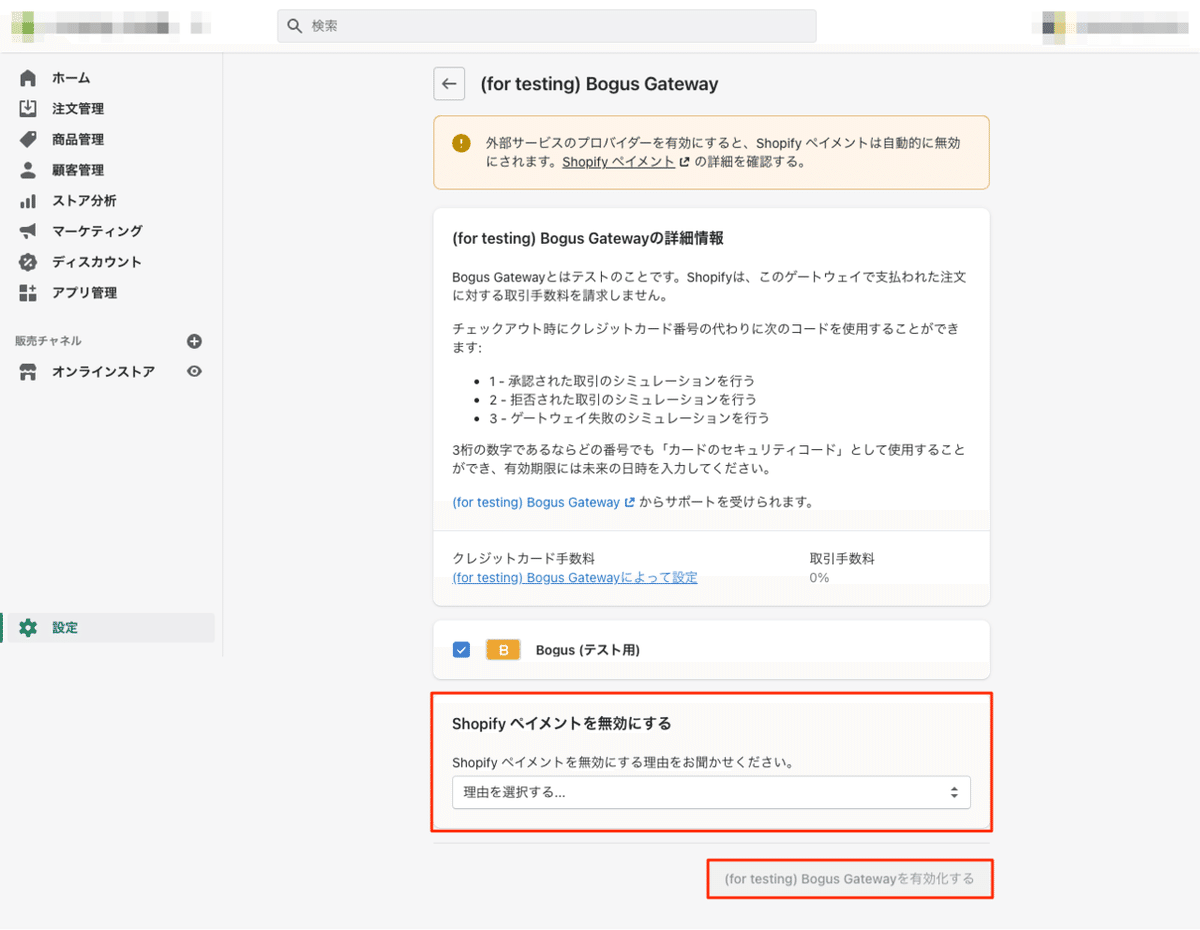This screenshot has height=930, width=1200.
Task: Open 顧客管理 in the sidebar
Action: tap(78, 170)
